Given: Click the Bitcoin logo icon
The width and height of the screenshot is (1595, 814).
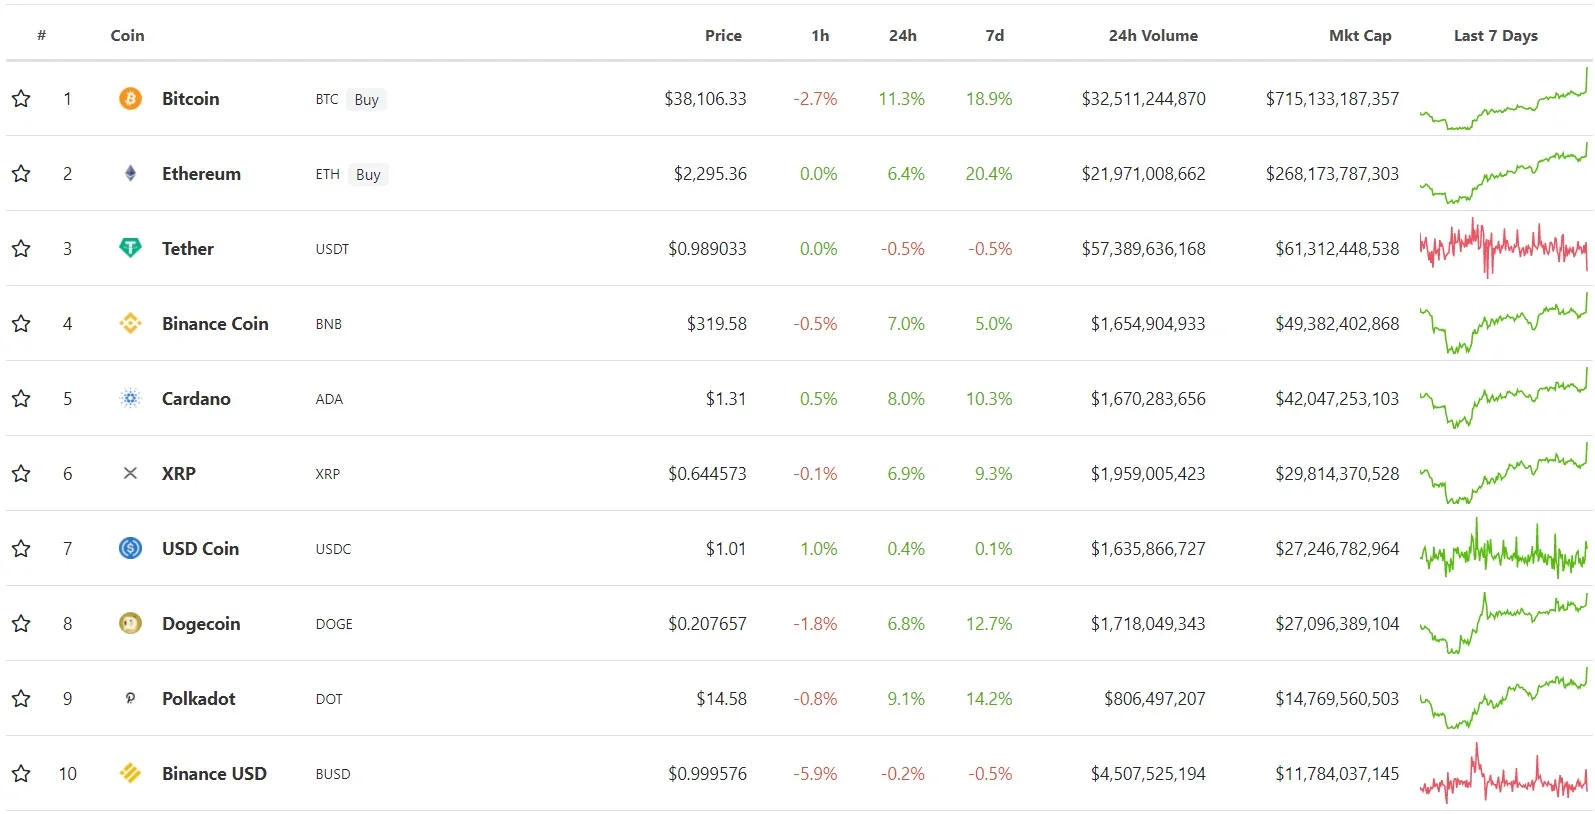Looking at the screenshot, I should tap(130, 98).
